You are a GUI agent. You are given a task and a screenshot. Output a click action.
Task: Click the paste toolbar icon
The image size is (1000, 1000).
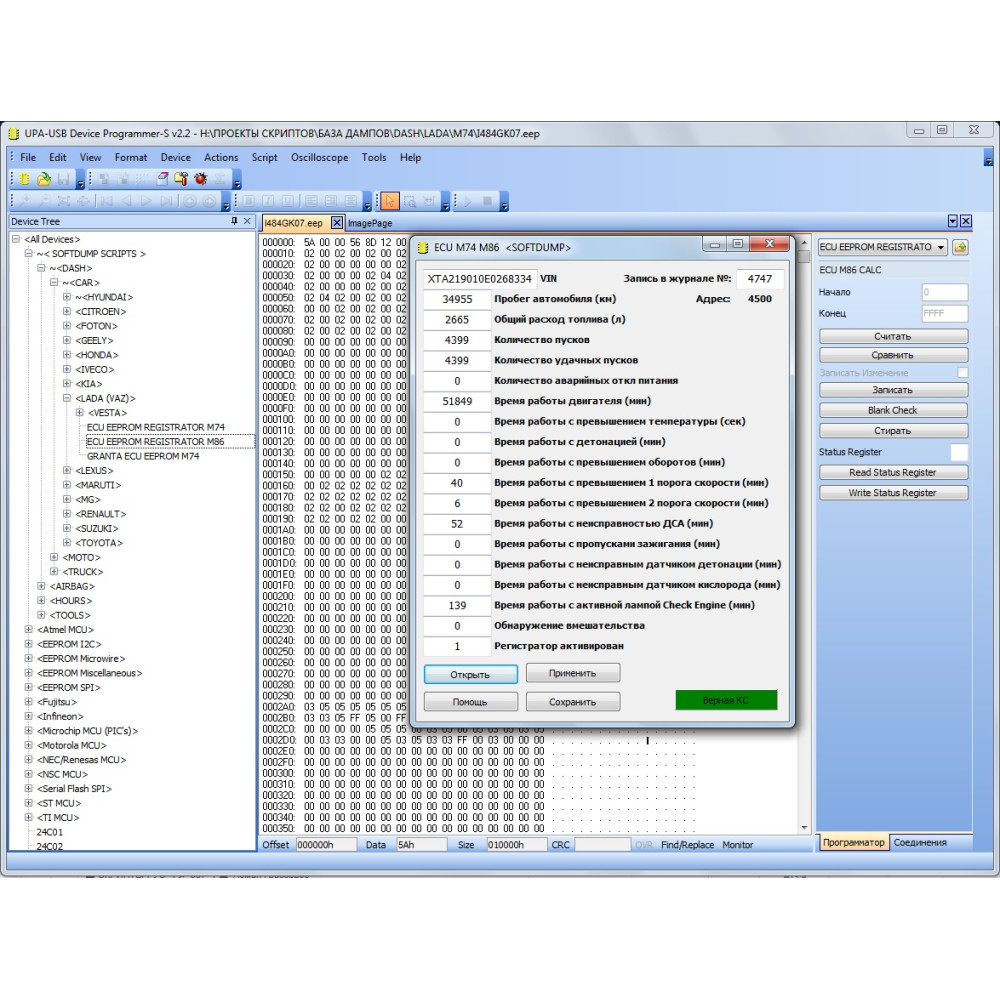[x=123, y=179]
